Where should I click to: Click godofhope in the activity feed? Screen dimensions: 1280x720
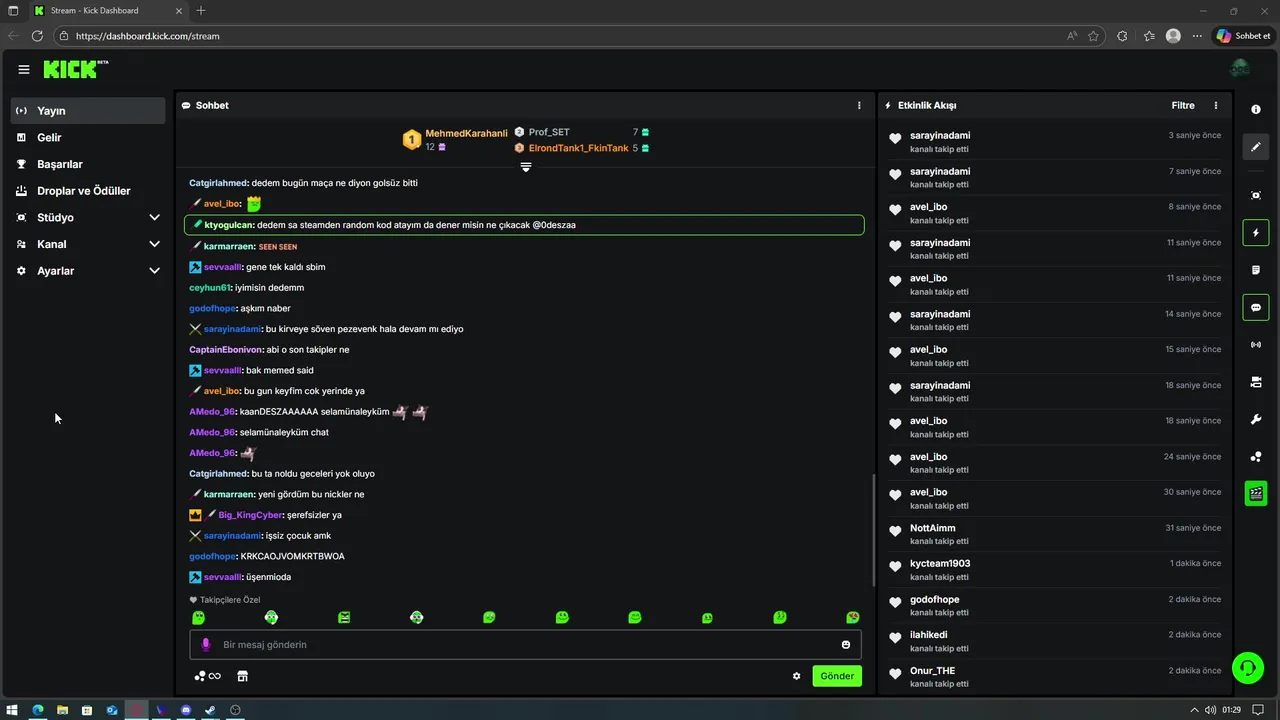[x=935, y=599]
